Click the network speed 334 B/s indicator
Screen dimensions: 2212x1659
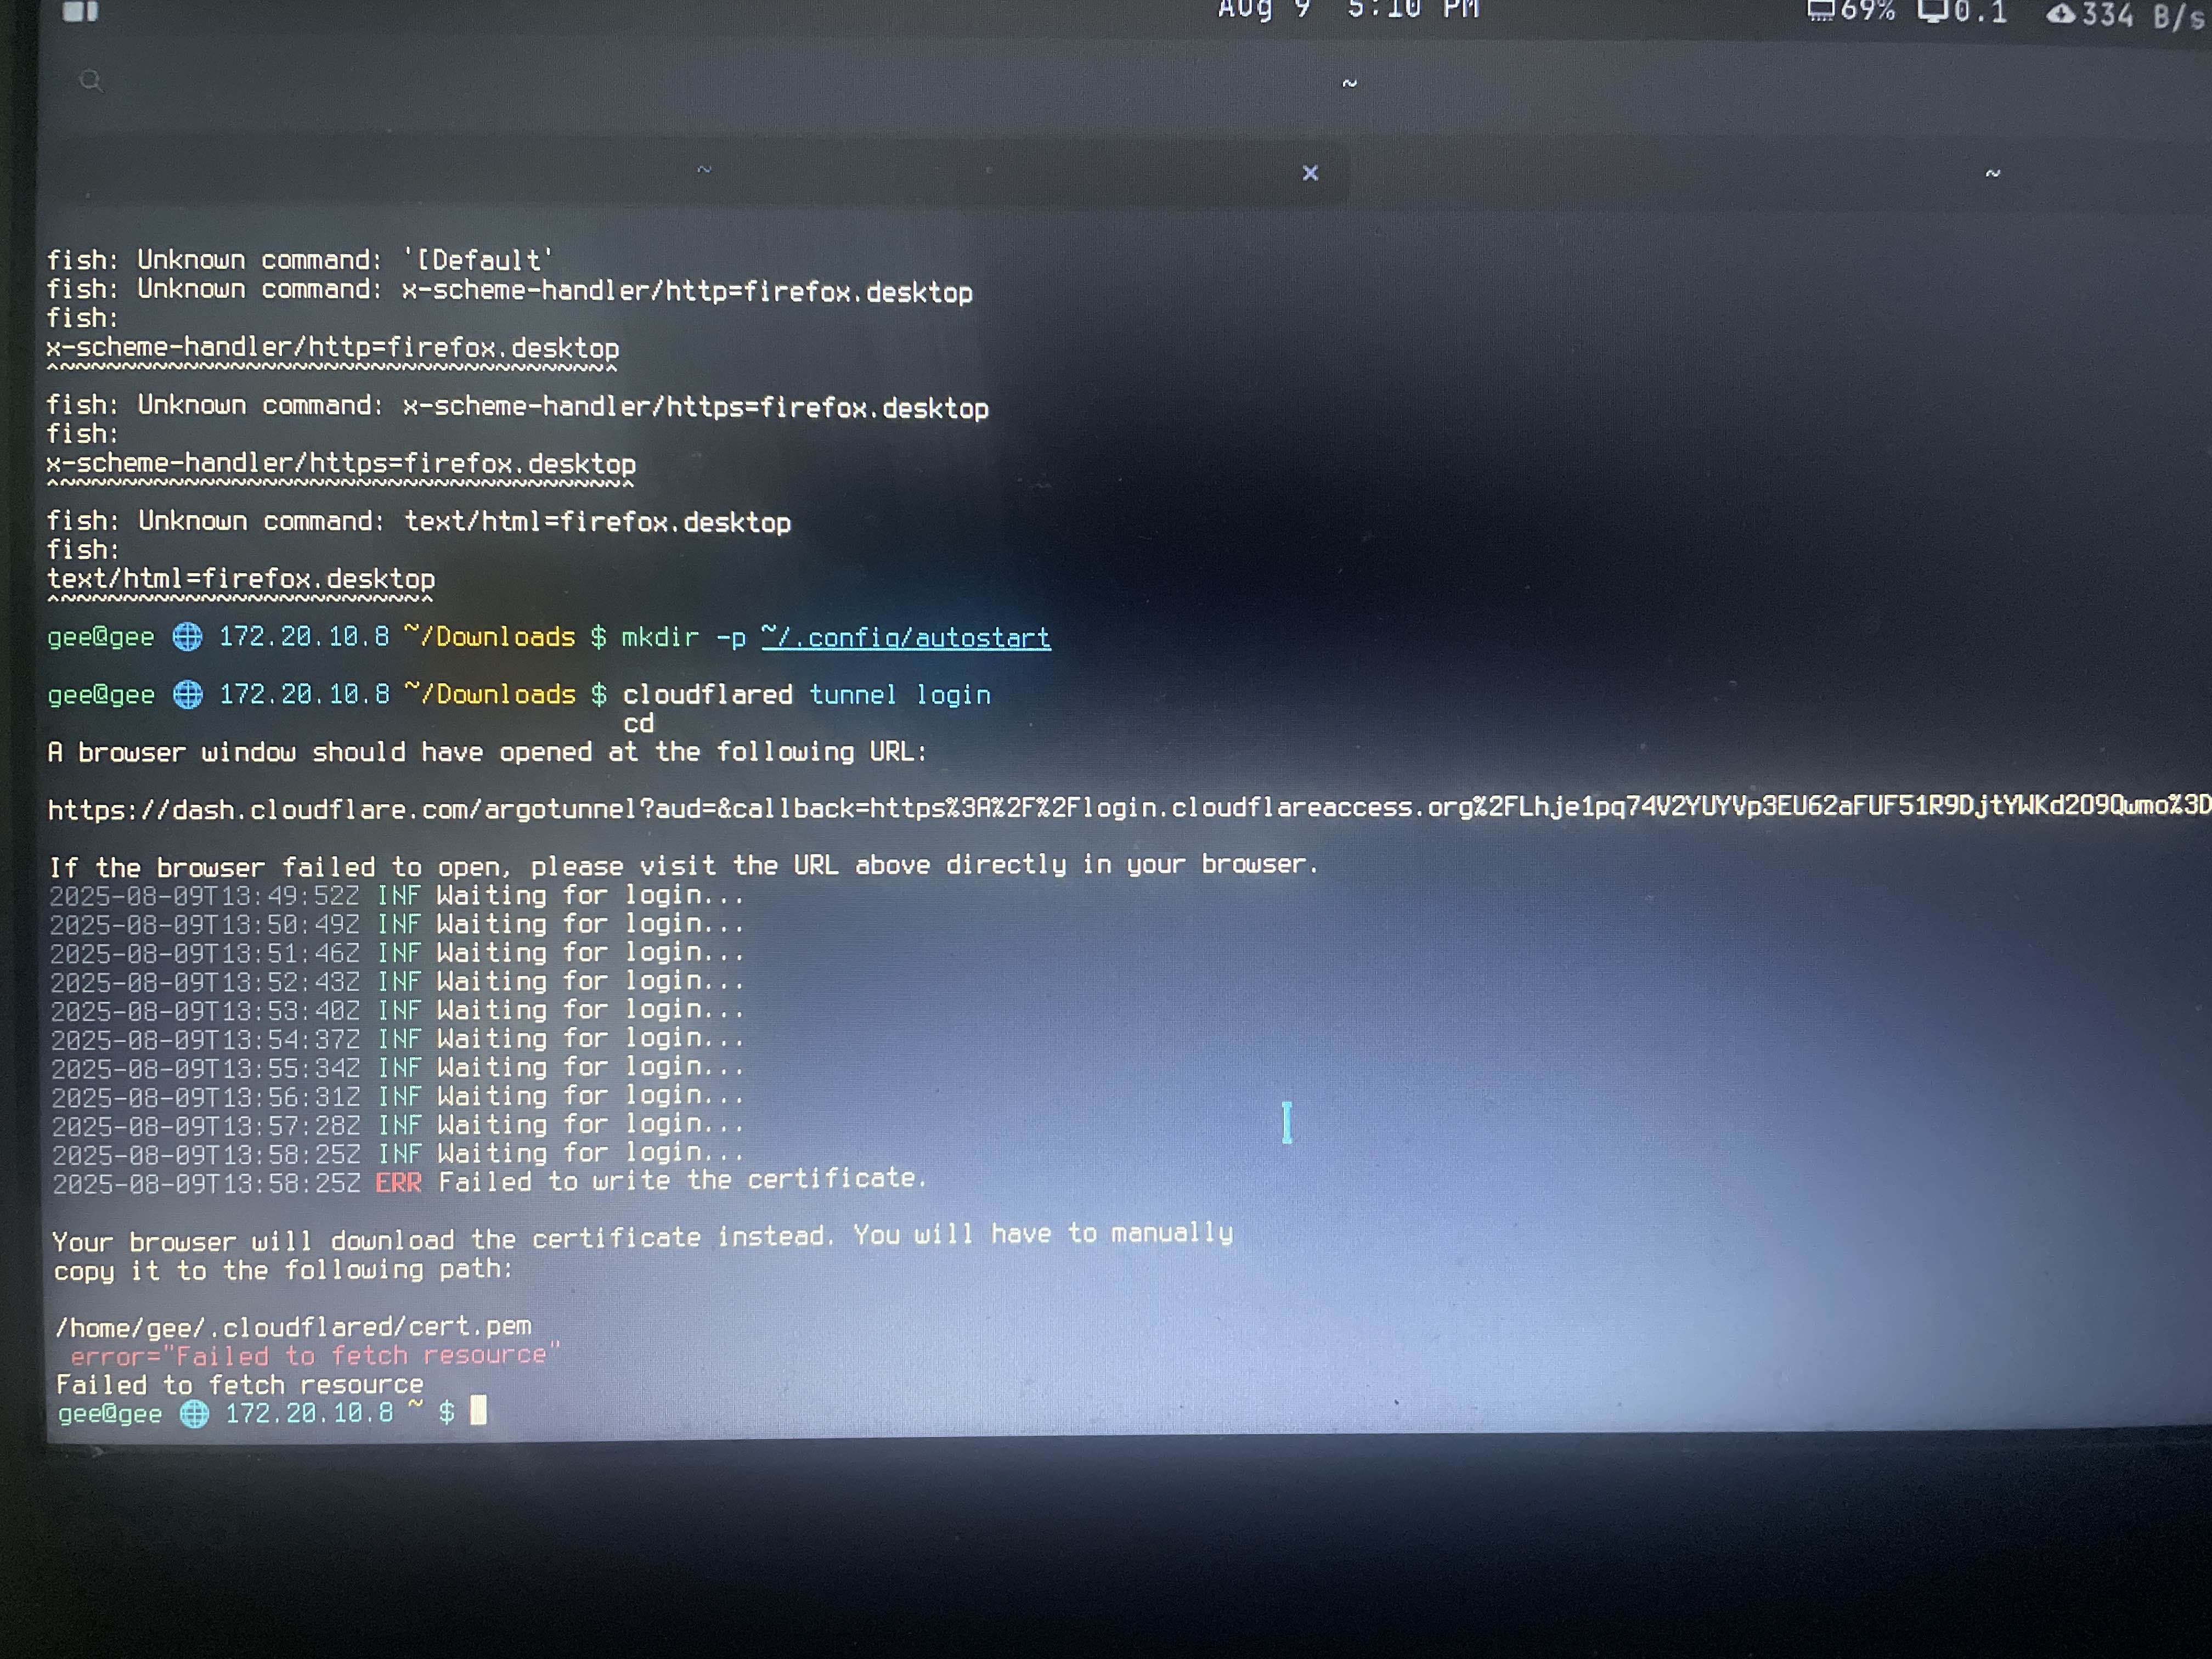2127,15
